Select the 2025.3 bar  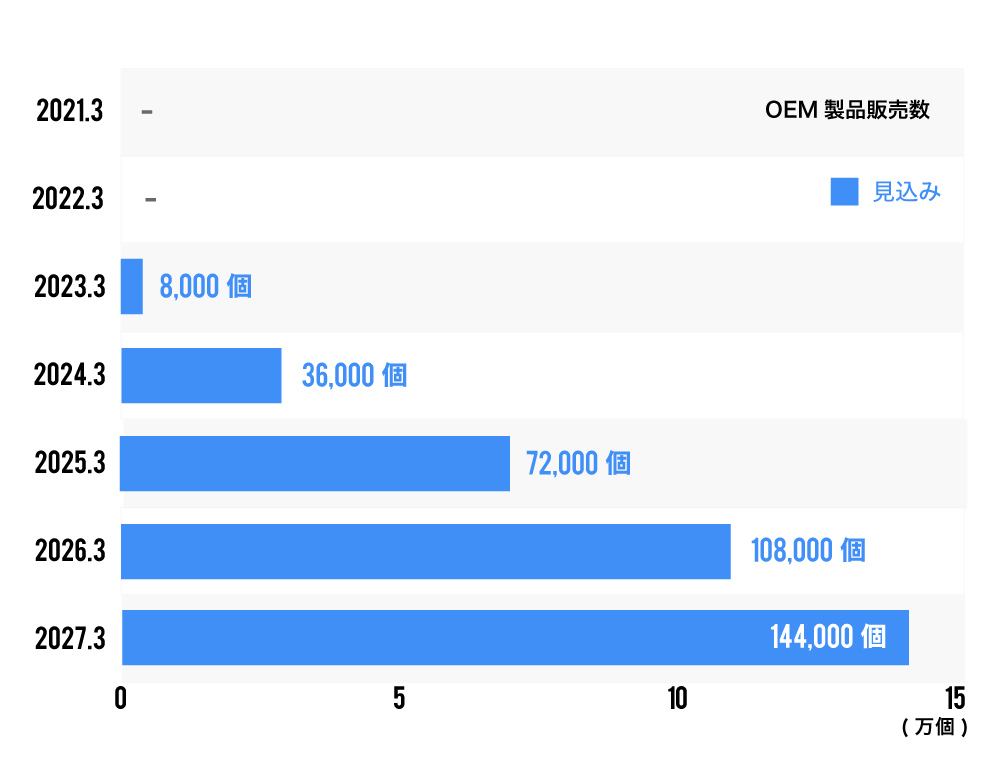[315, 463]
